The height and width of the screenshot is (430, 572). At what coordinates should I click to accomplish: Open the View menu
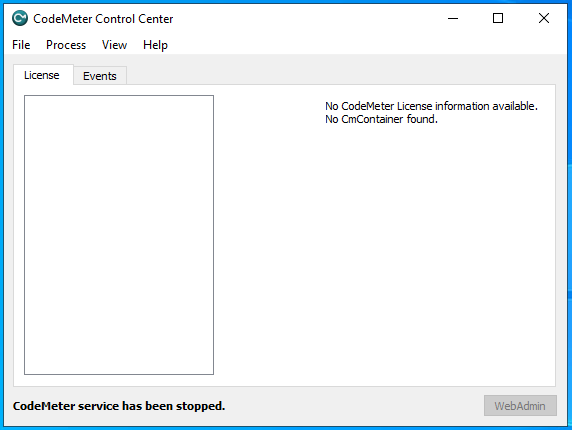tap(115, 45)
